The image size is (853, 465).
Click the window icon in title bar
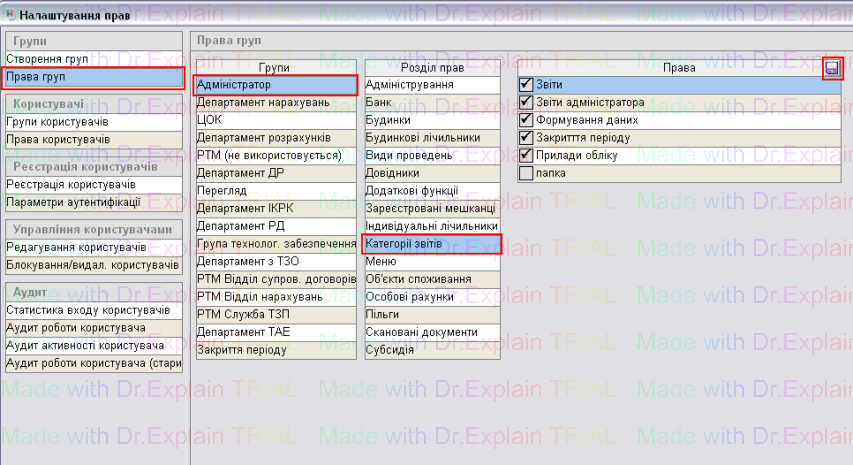point(11,12)
